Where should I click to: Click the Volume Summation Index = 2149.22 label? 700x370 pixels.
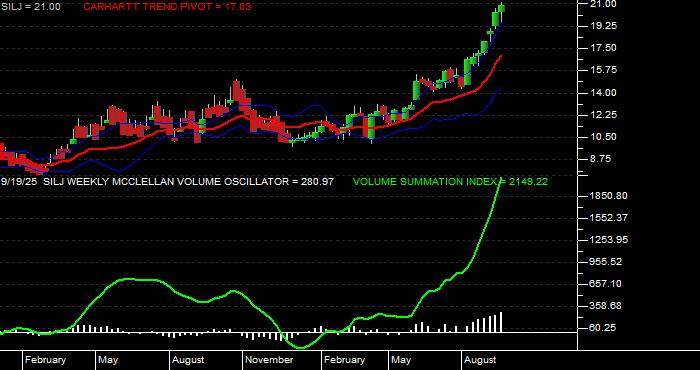click(450, 182)
